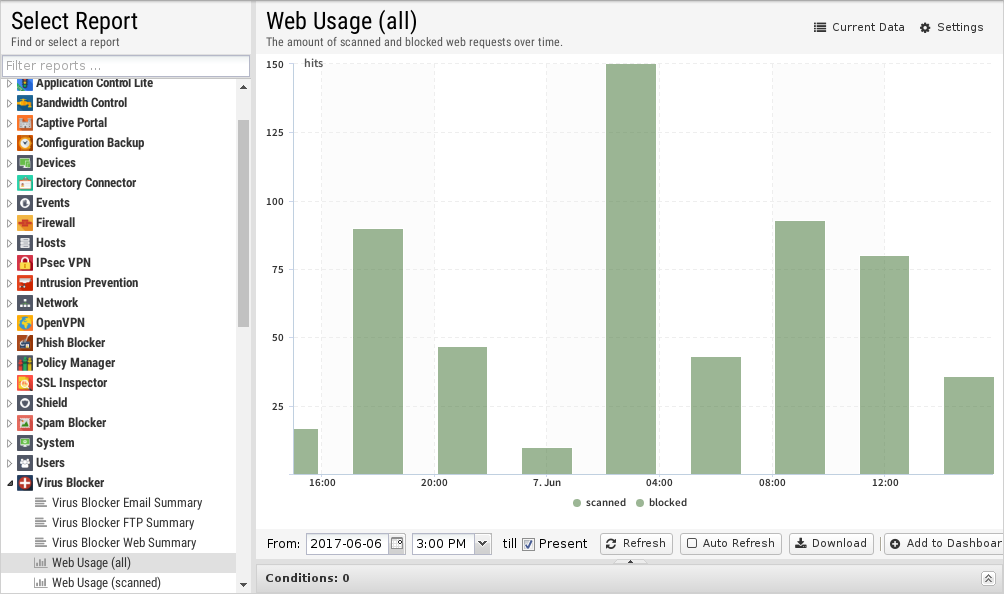Click Add to Dashboard button

tap(946, 543)
